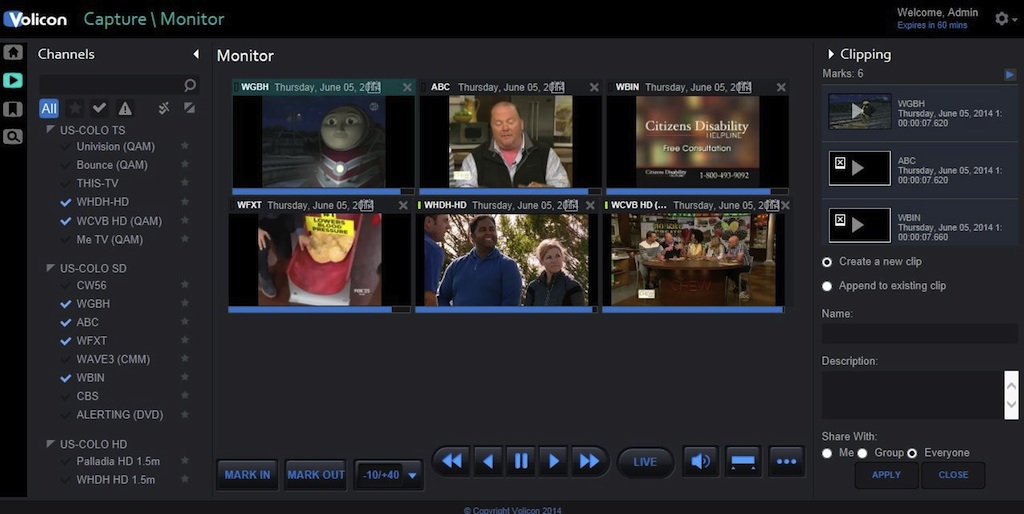
Task: Click the calendar icon on WBIN player
Action: (x=744, y=87)
